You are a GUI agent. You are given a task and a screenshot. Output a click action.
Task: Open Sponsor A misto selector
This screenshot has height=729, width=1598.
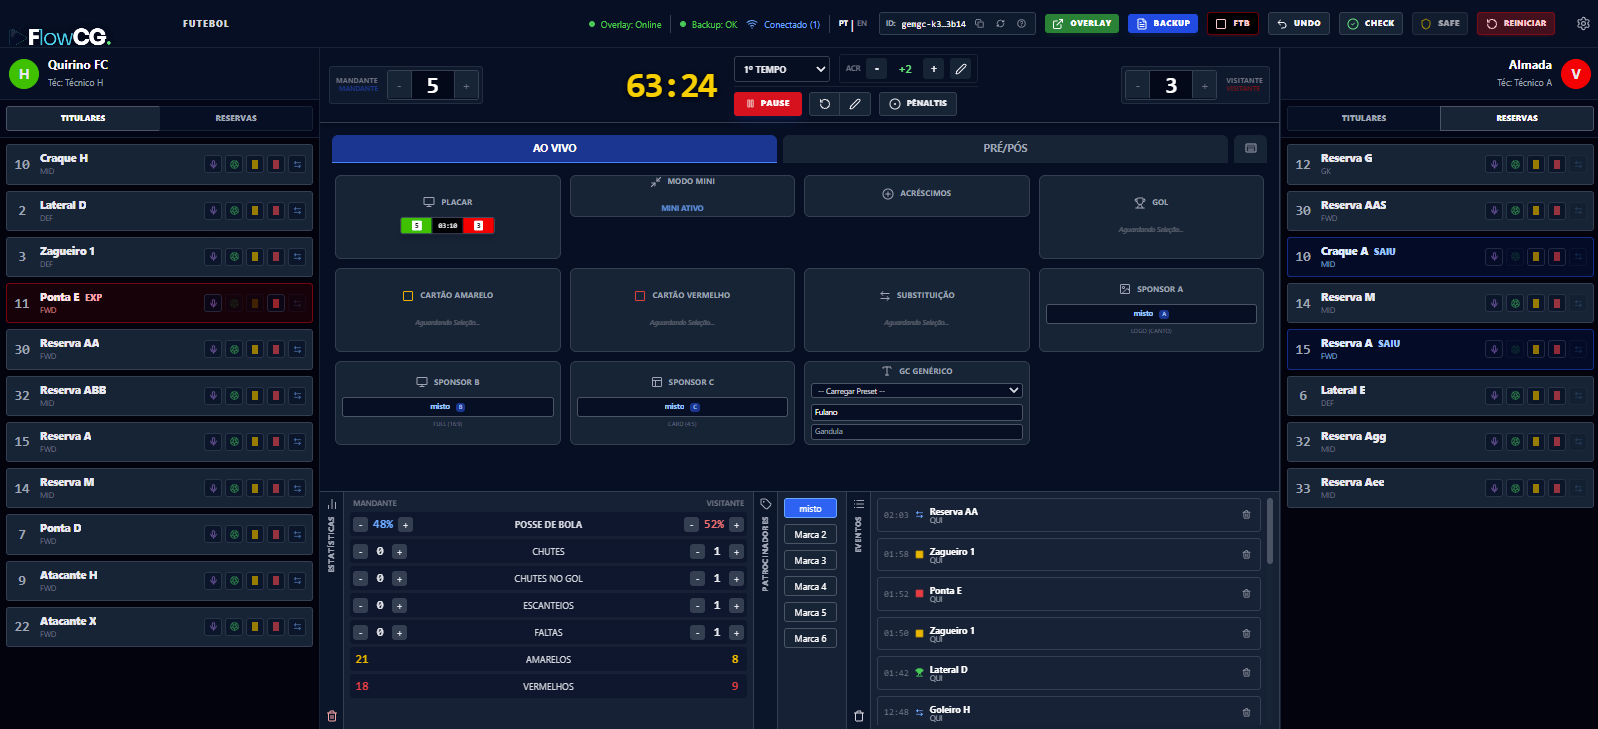point(1151,314)
